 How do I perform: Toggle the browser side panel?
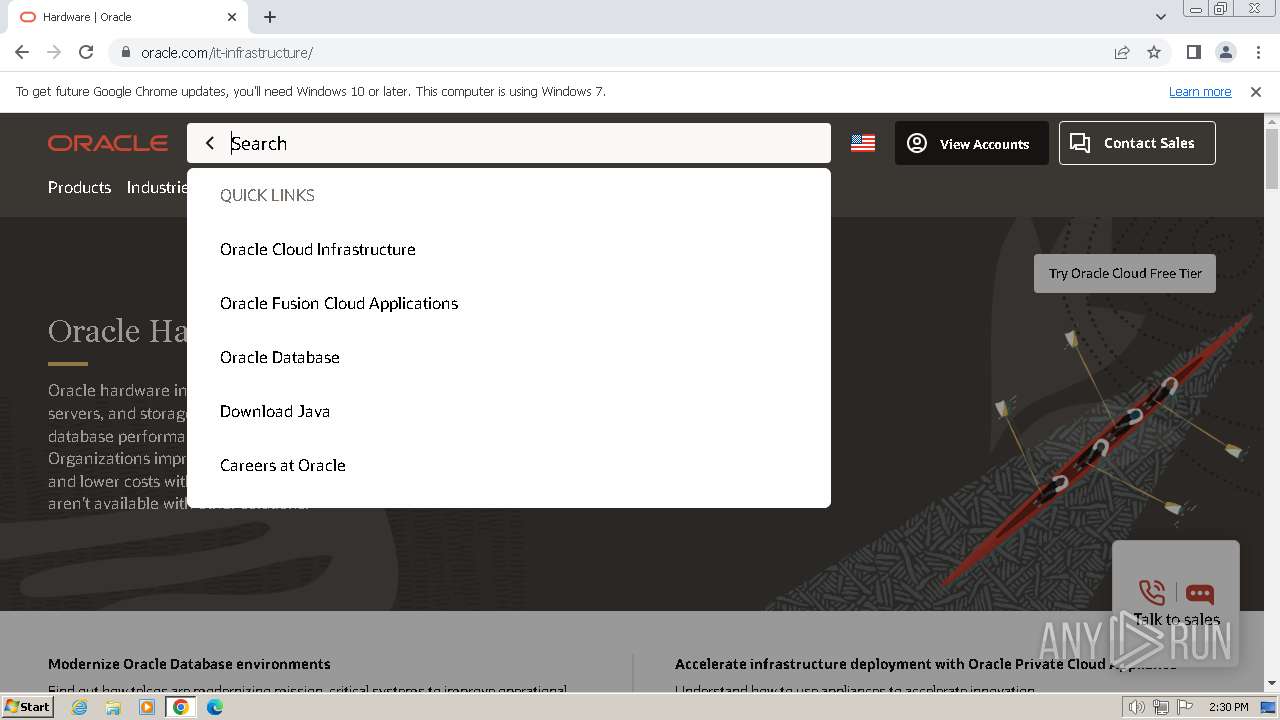pyautogui.click(x=1193, y=52)
